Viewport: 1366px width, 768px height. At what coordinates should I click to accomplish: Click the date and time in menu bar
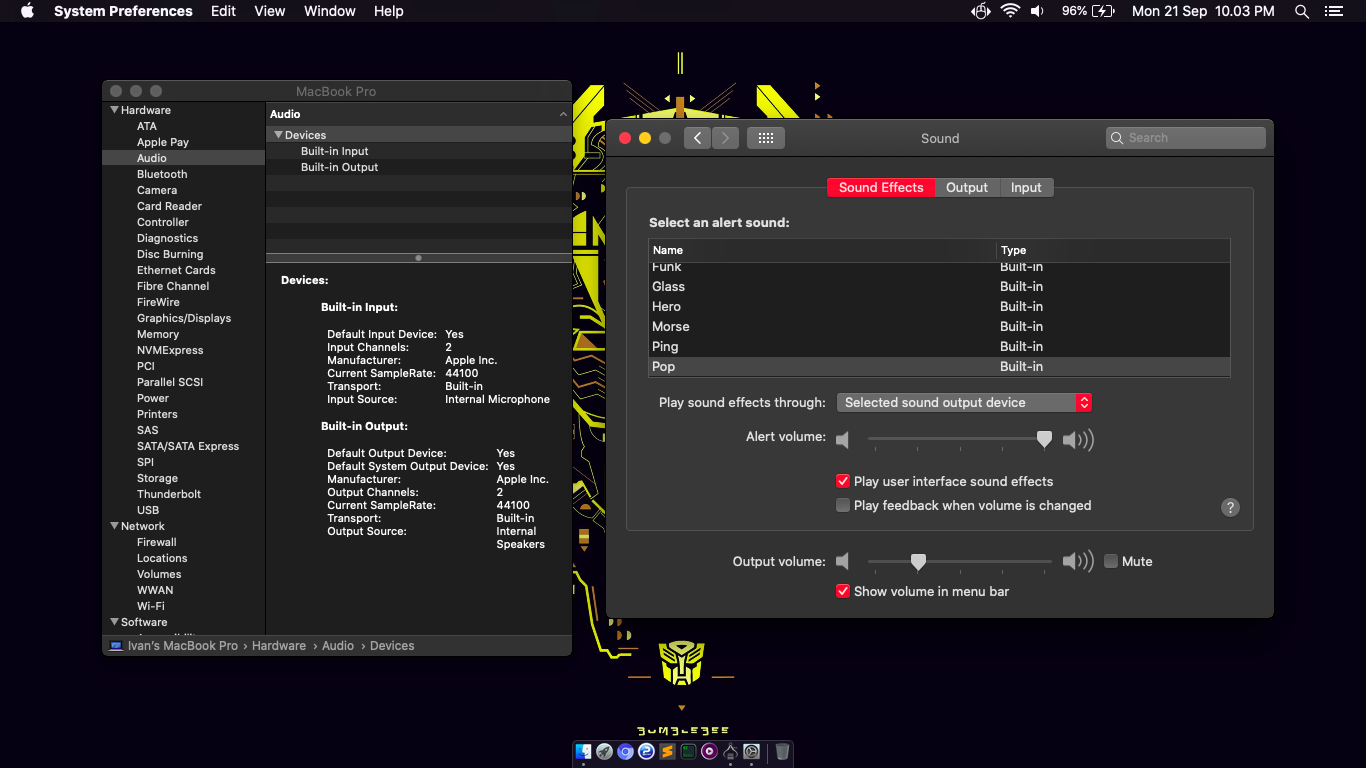coord(1203,11)
